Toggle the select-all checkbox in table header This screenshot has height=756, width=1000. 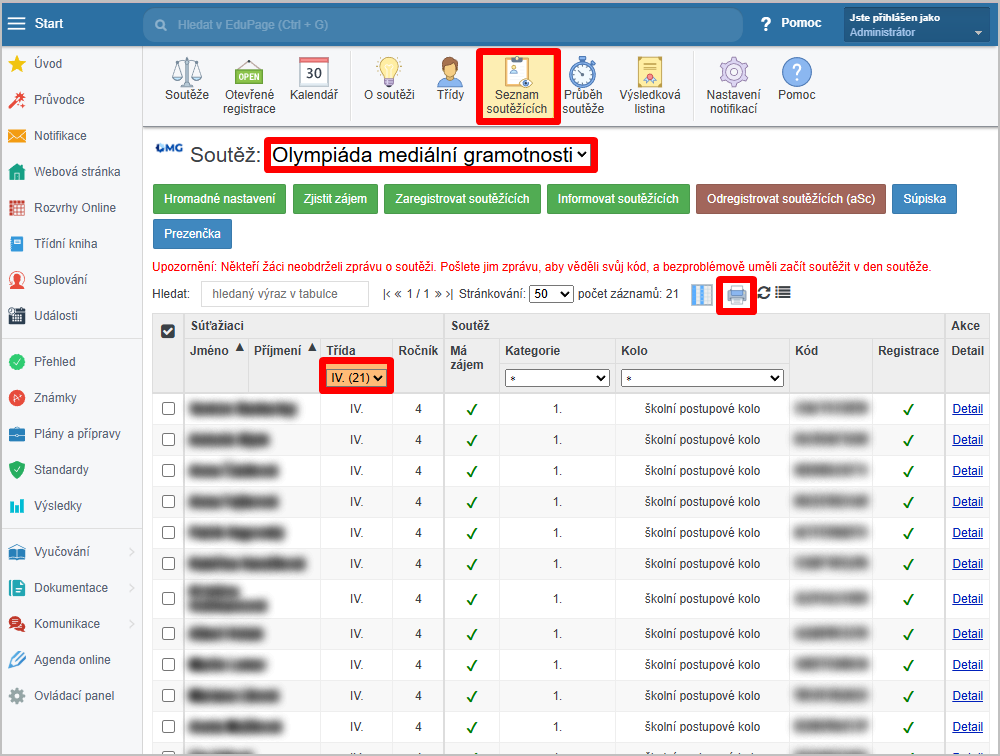coord(168,331)
